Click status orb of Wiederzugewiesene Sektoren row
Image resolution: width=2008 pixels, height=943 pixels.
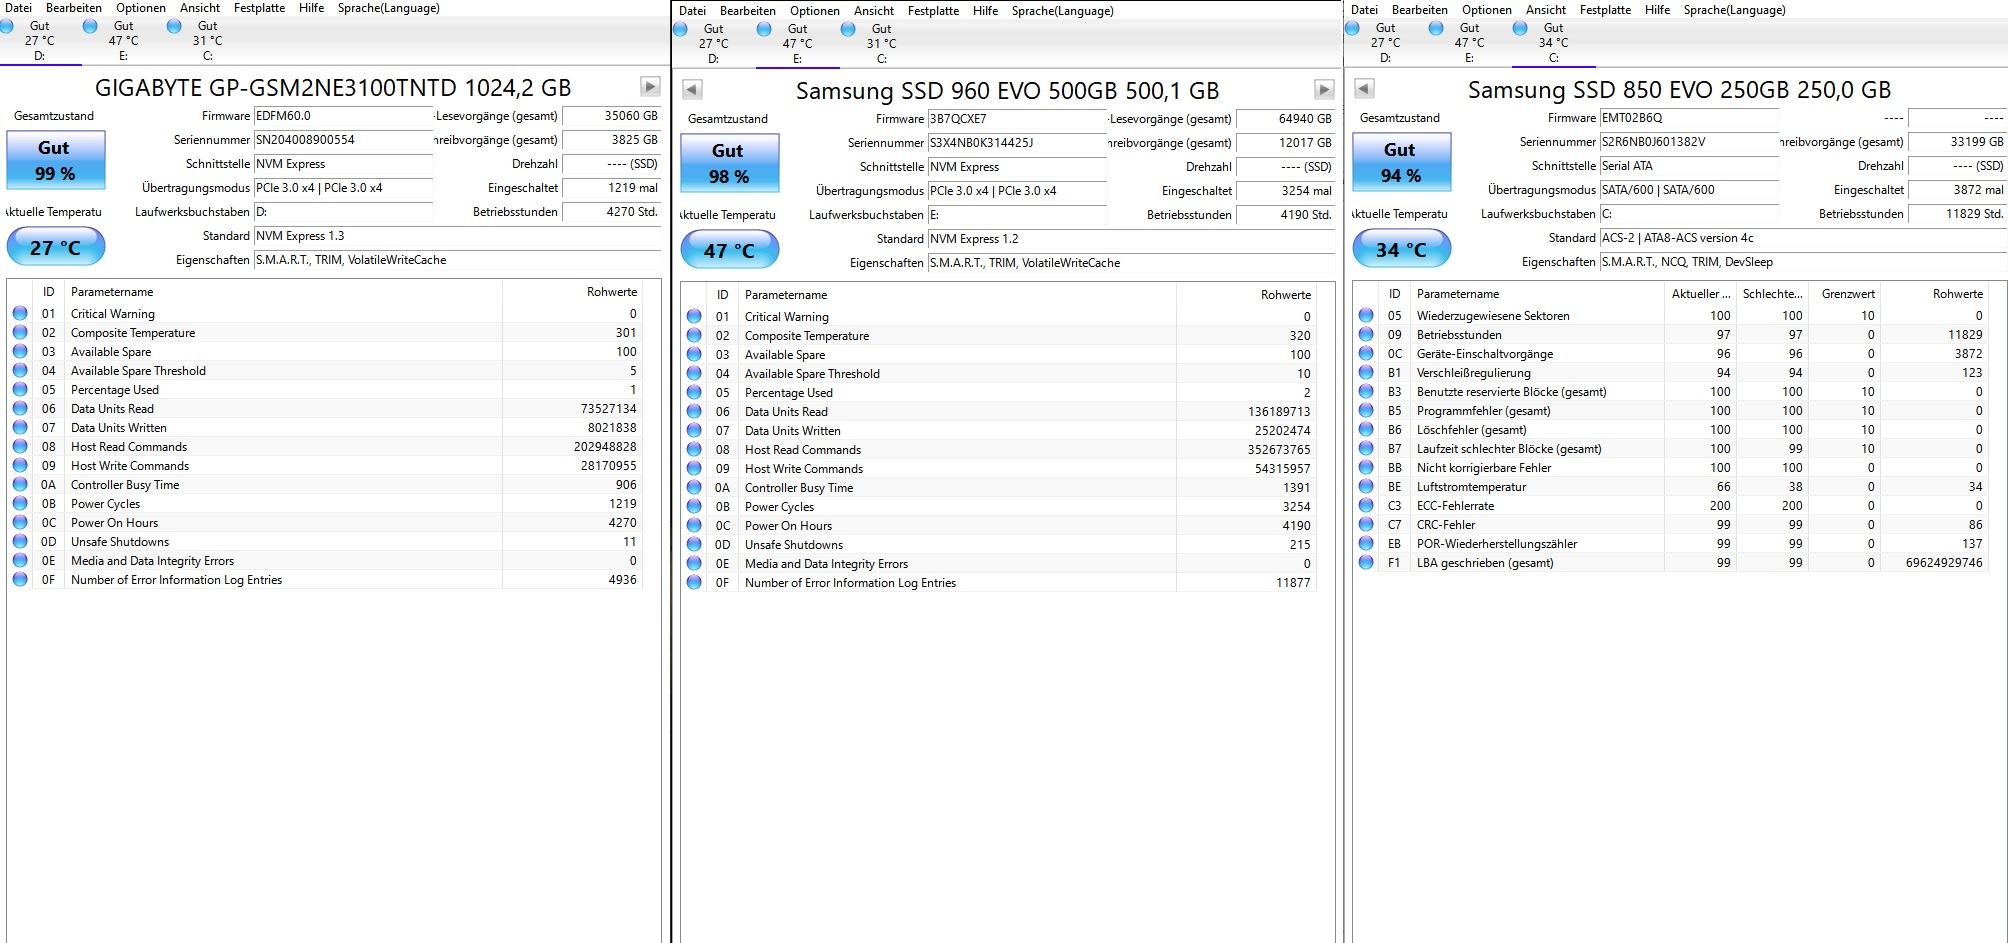click(1366, 316)
